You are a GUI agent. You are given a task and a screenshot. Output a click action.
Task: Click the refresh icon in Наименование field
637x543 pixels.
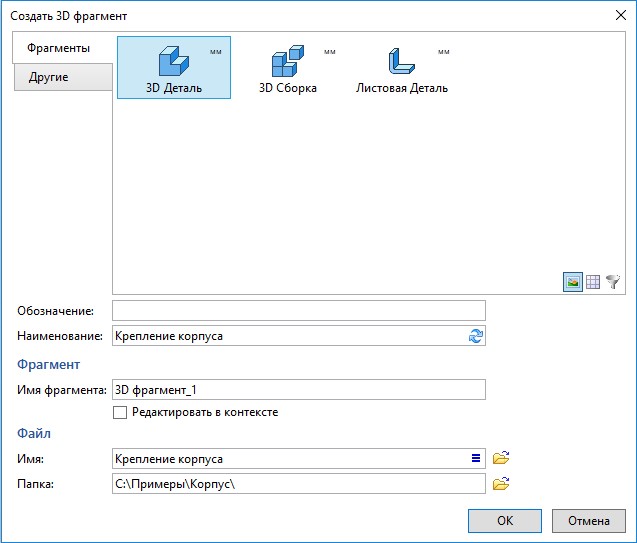[x=476, y=336]
